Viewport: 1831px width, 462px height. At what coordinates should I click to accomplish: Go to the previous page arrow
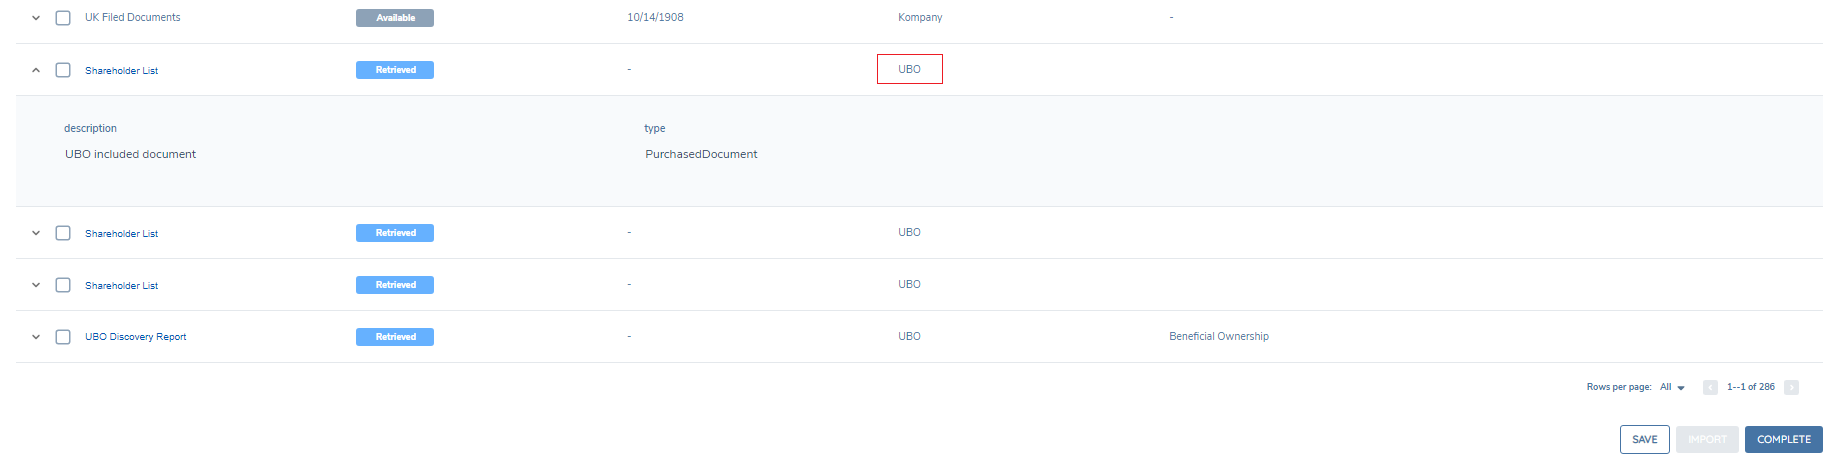pos(1710,387)
